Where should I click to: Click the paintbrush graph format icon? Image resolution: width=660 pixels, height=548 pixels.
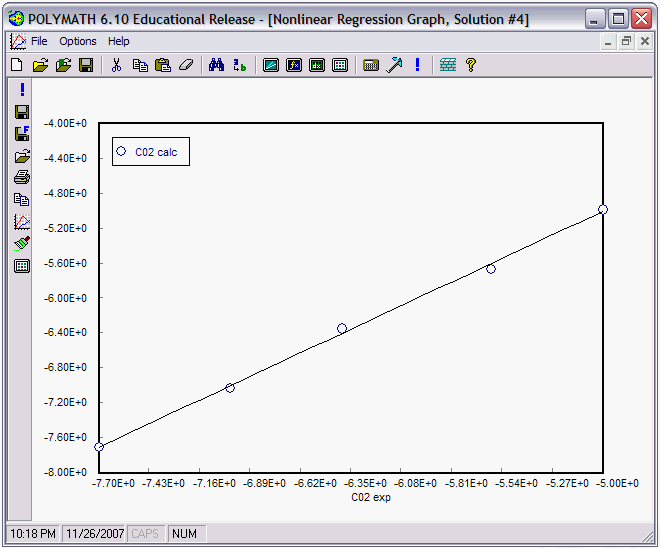pyautogui.click(x=22, y=243)
